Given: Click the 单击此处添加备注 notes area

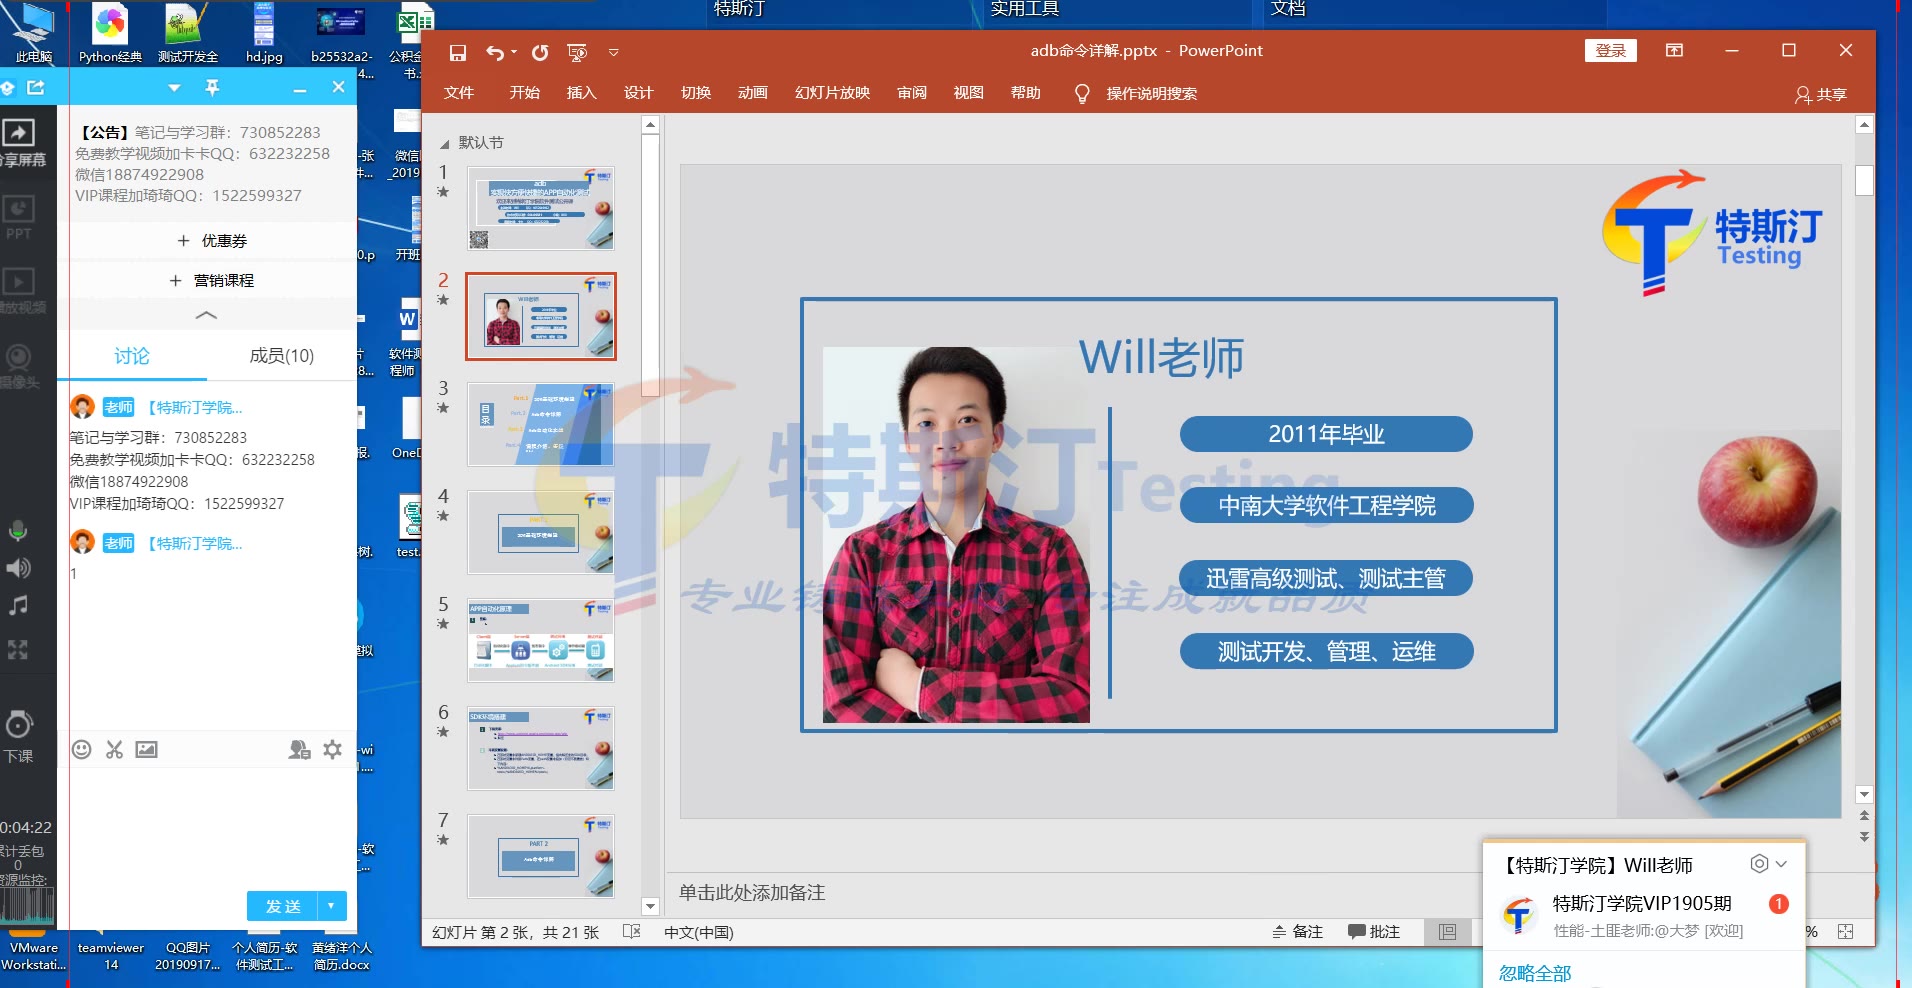Looking at the screenshot, I should [752, 892].
